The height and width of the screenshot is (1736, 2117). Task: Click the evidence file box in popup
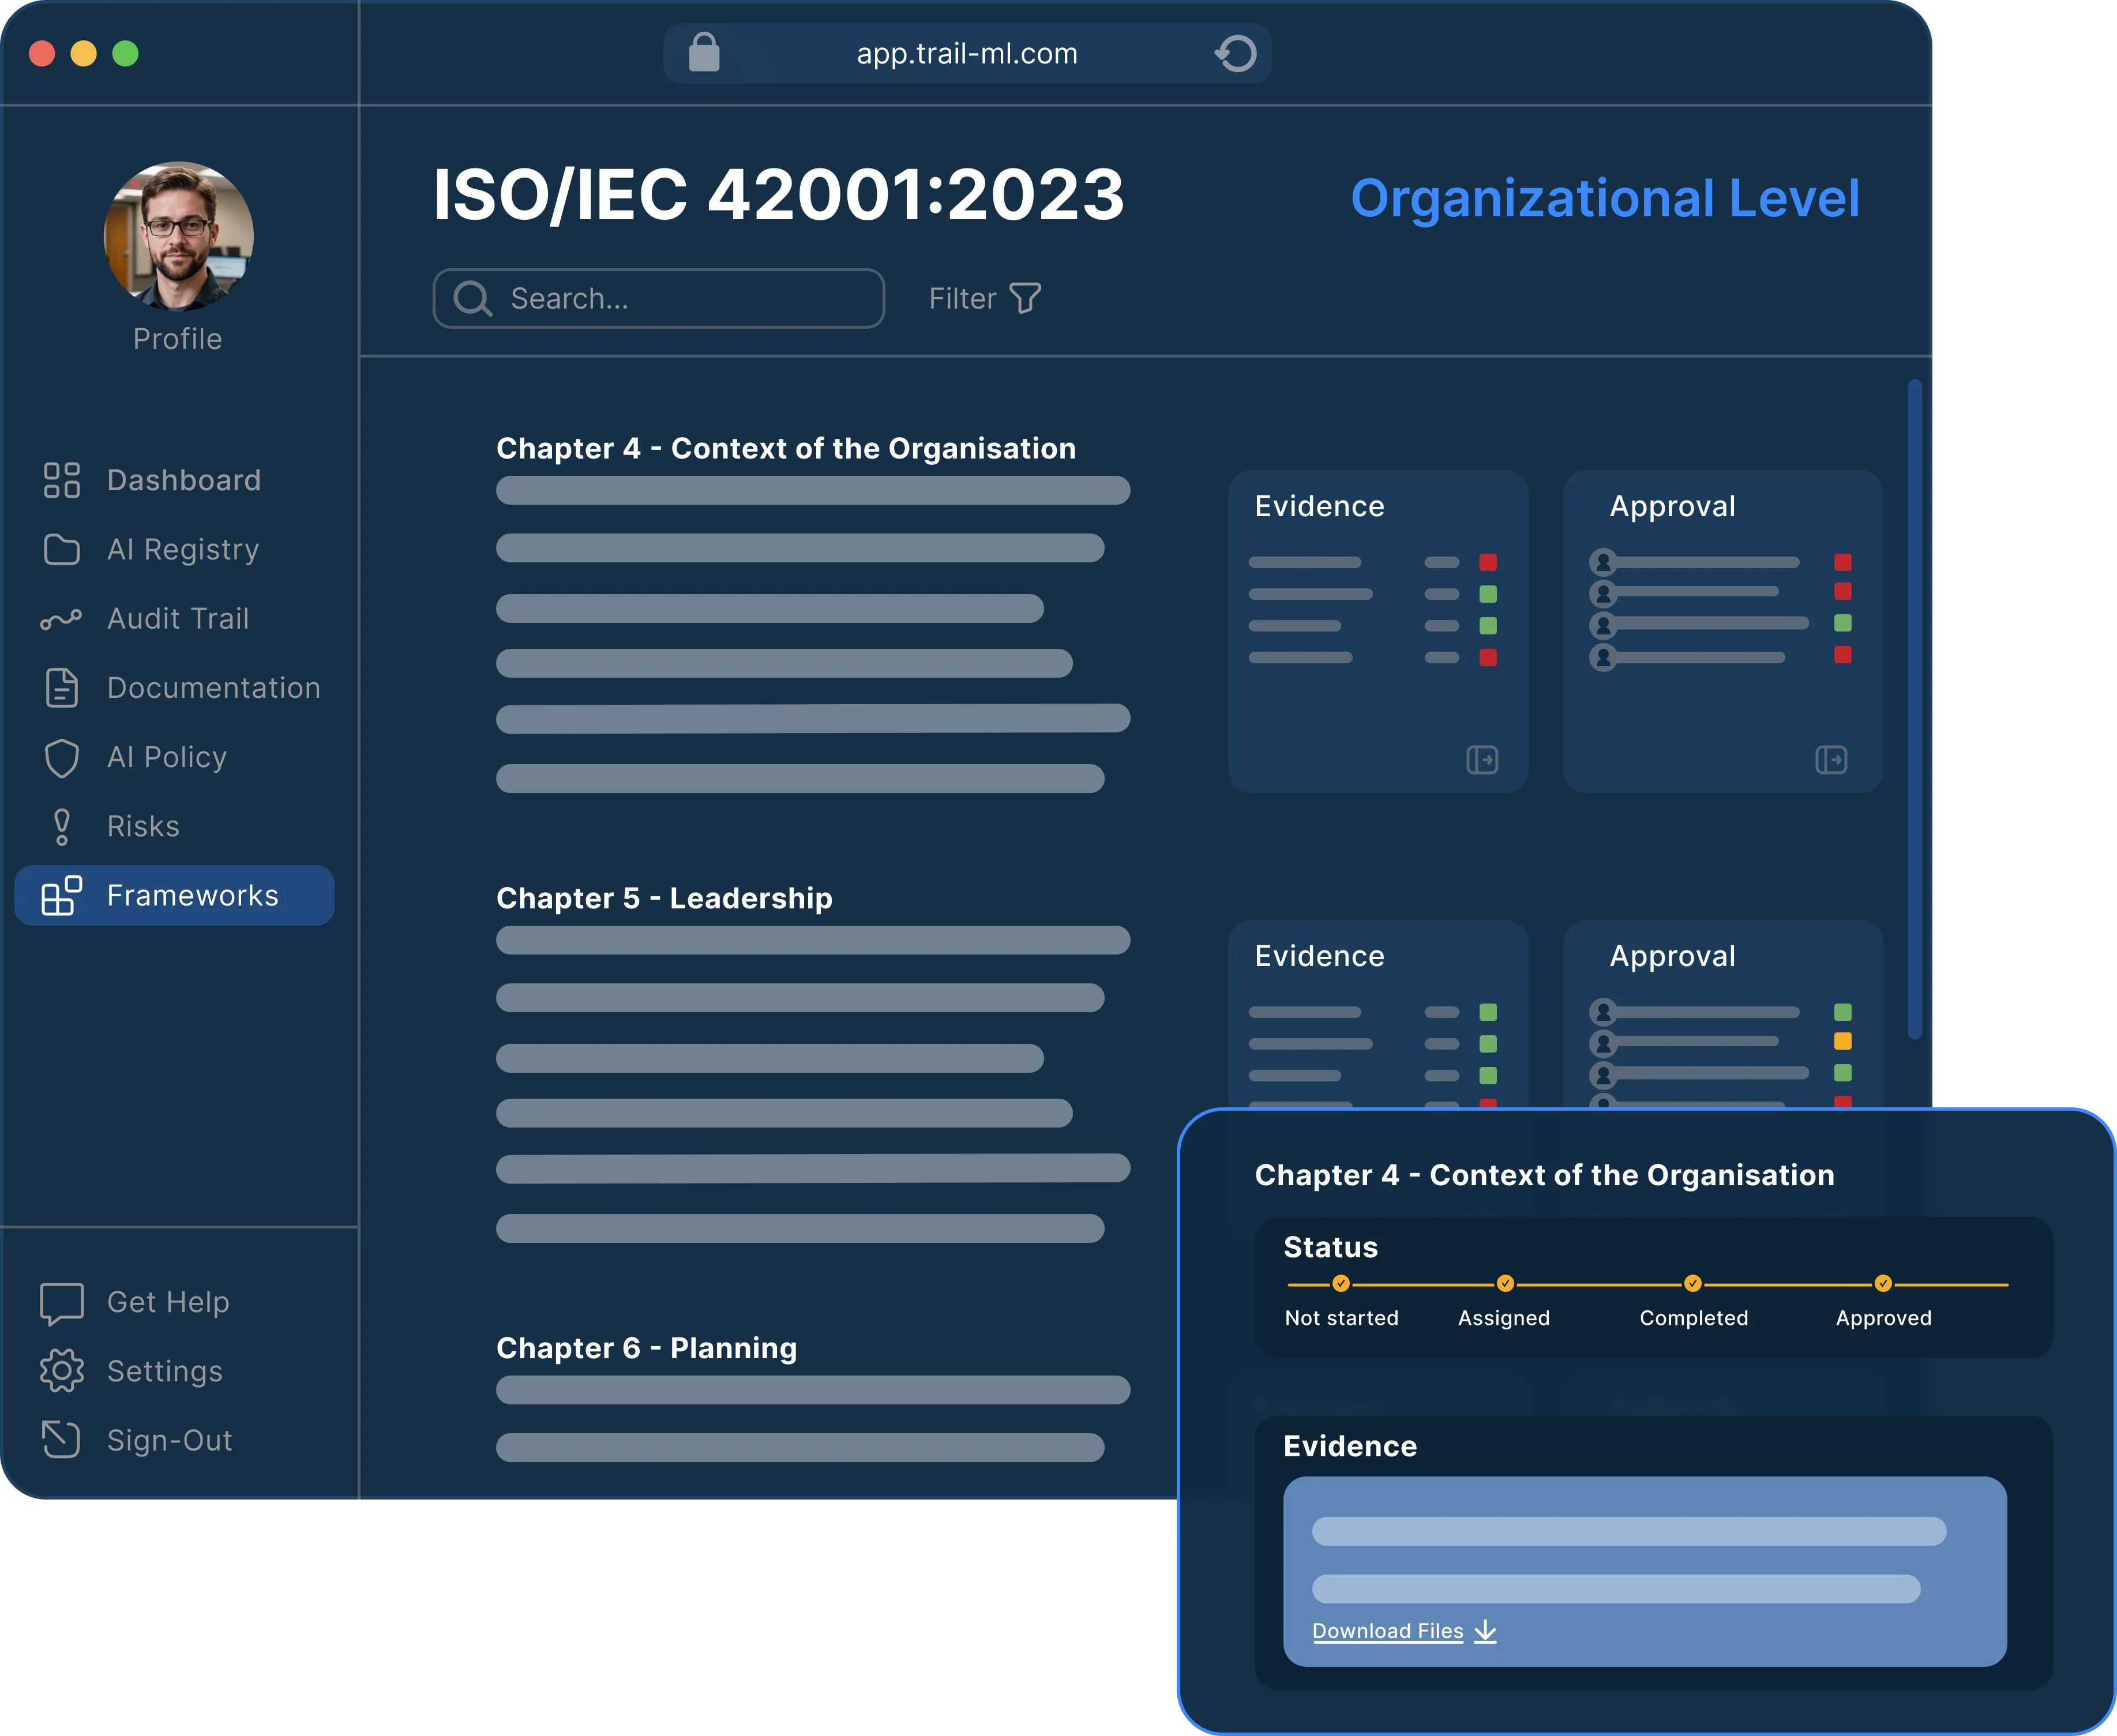click(1645, 1571)
